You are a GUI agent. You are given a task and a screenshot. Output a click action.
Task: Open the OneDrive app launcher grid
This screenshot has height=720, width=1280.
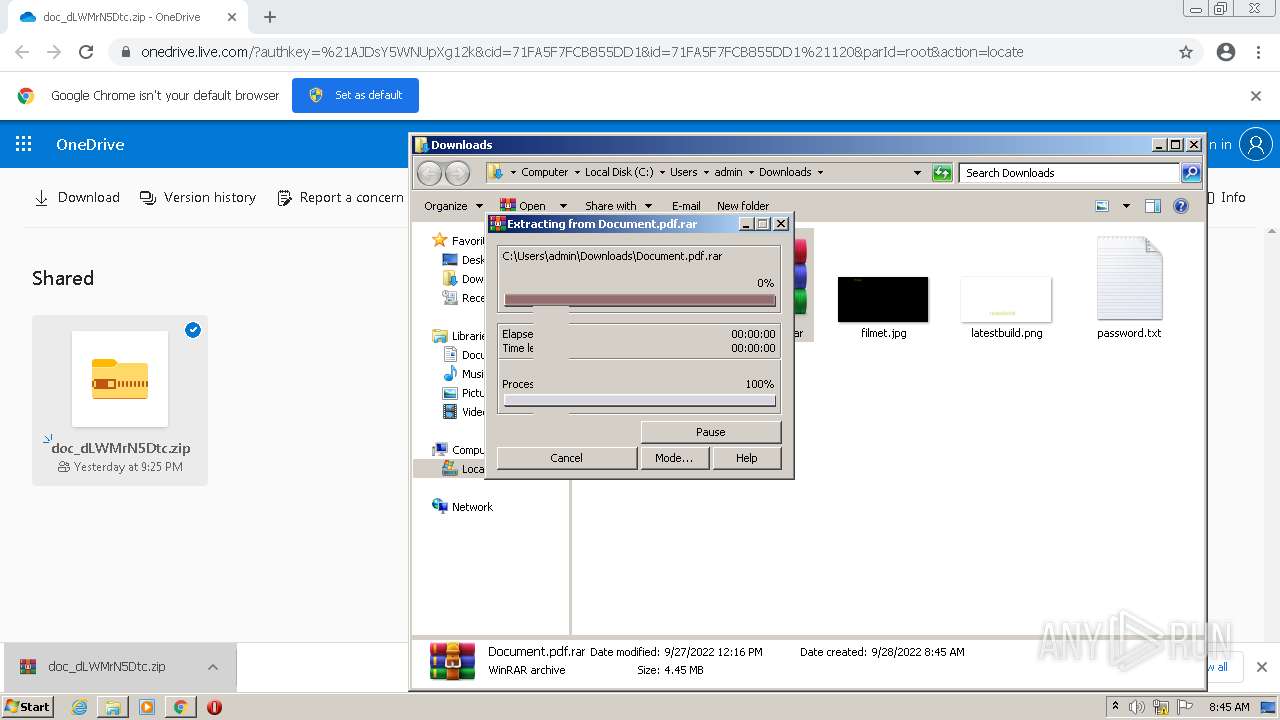pos(23,144)
